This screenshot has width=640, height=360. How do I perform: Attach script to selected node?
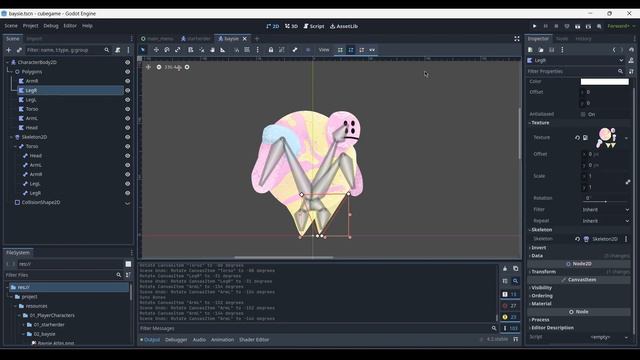pos(118,50)
